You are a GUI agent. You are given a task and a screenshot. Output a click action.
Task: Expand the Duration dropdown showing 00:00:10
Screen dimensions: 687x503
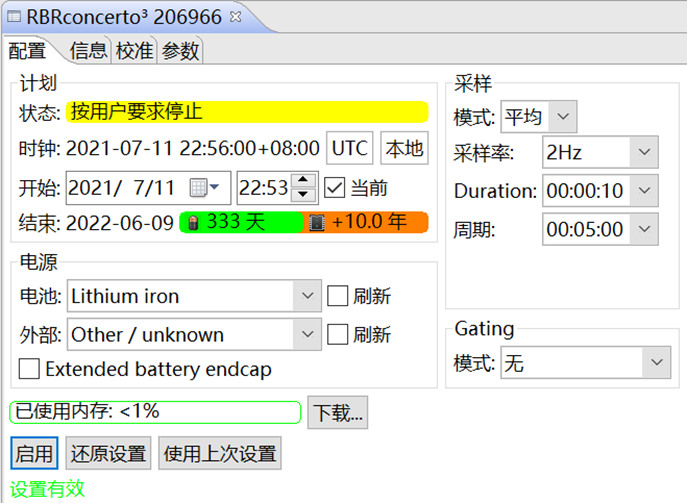coord(600,191)
